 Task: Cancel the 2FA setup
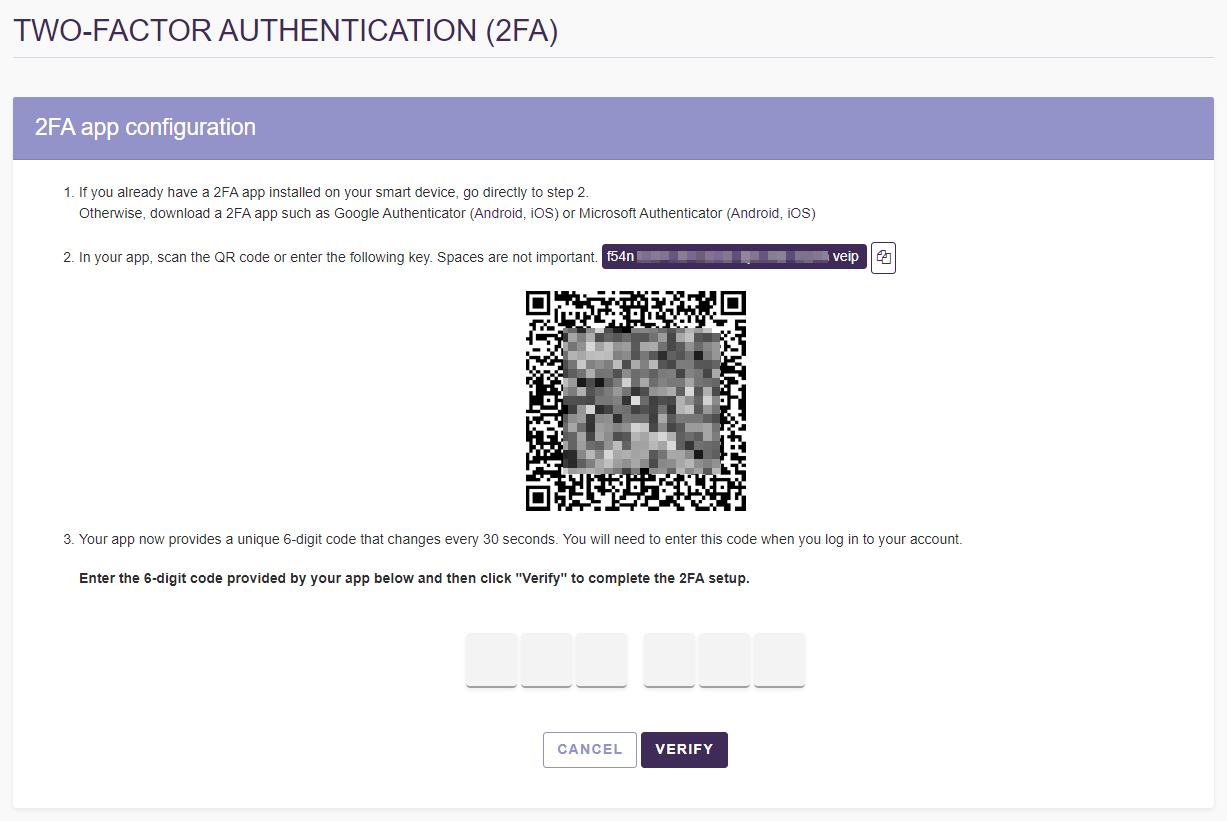pyautogui.click(x=590, y=750)
